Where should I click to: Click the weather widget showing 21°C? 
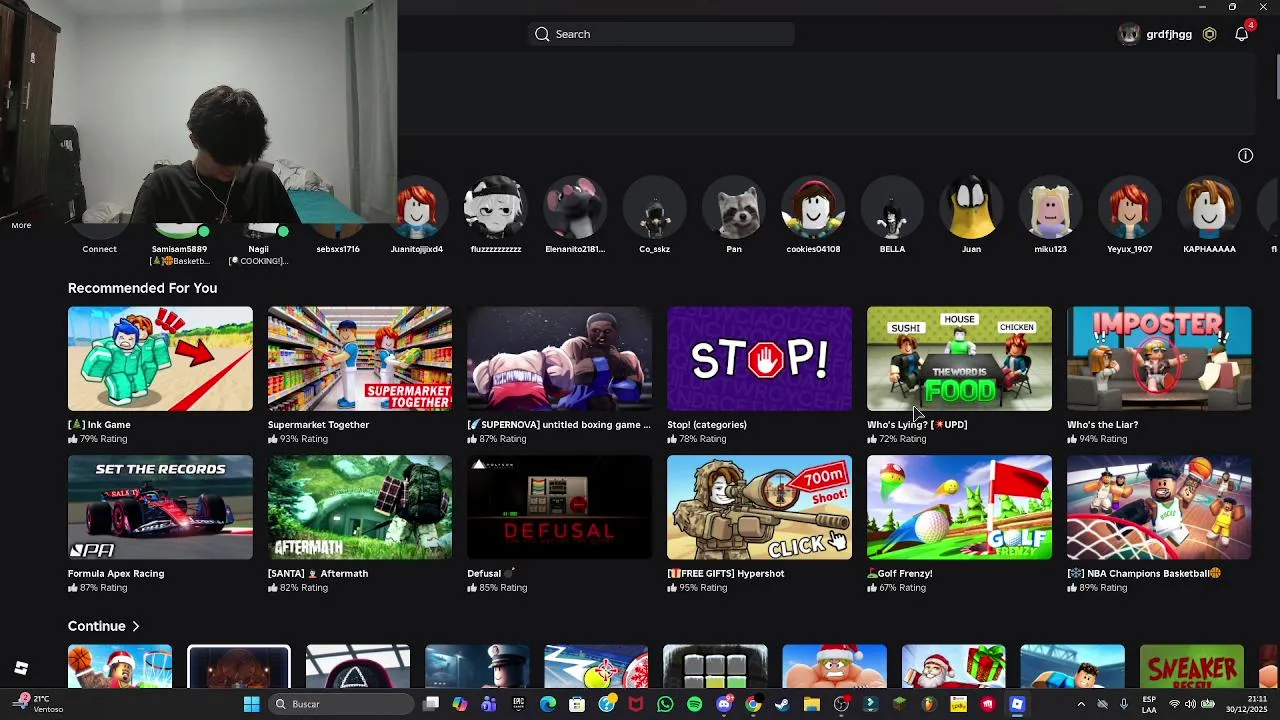pyautogui.click(x=36, y=704)
